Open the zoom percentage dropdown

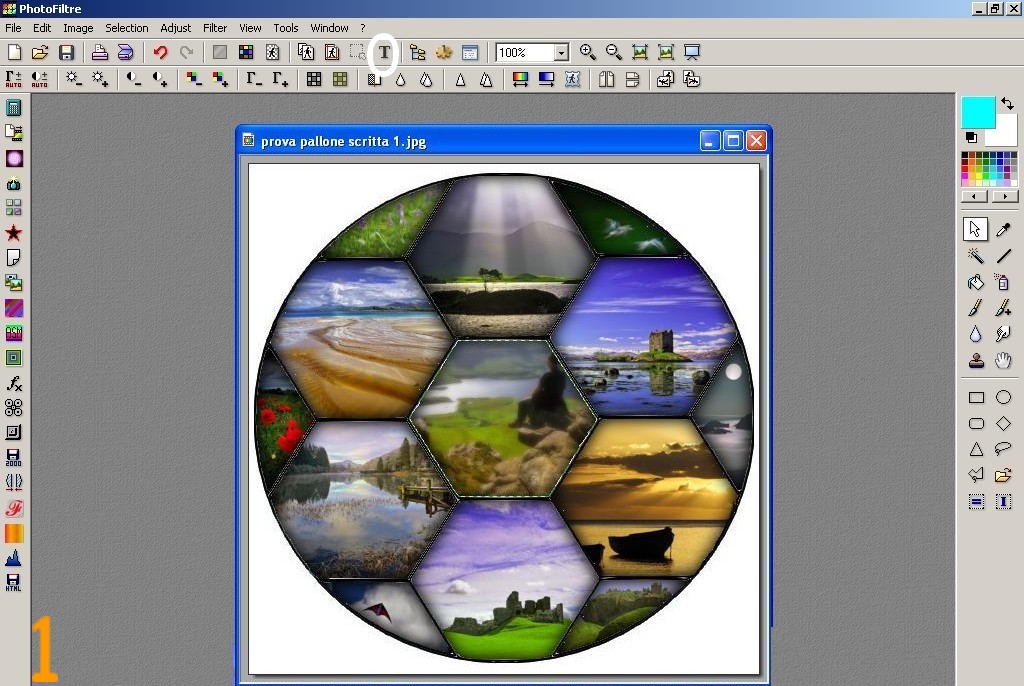[x=561, y=53]
